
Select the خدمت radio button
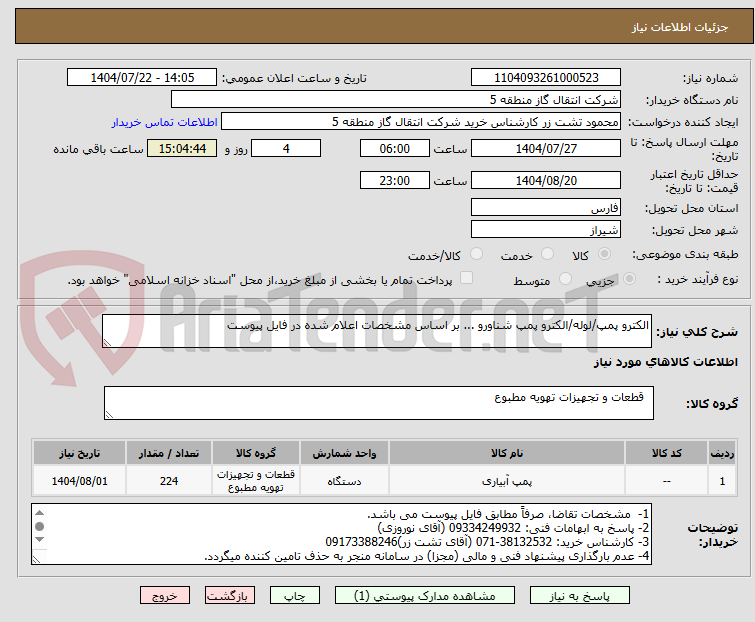tap(547, 254)
